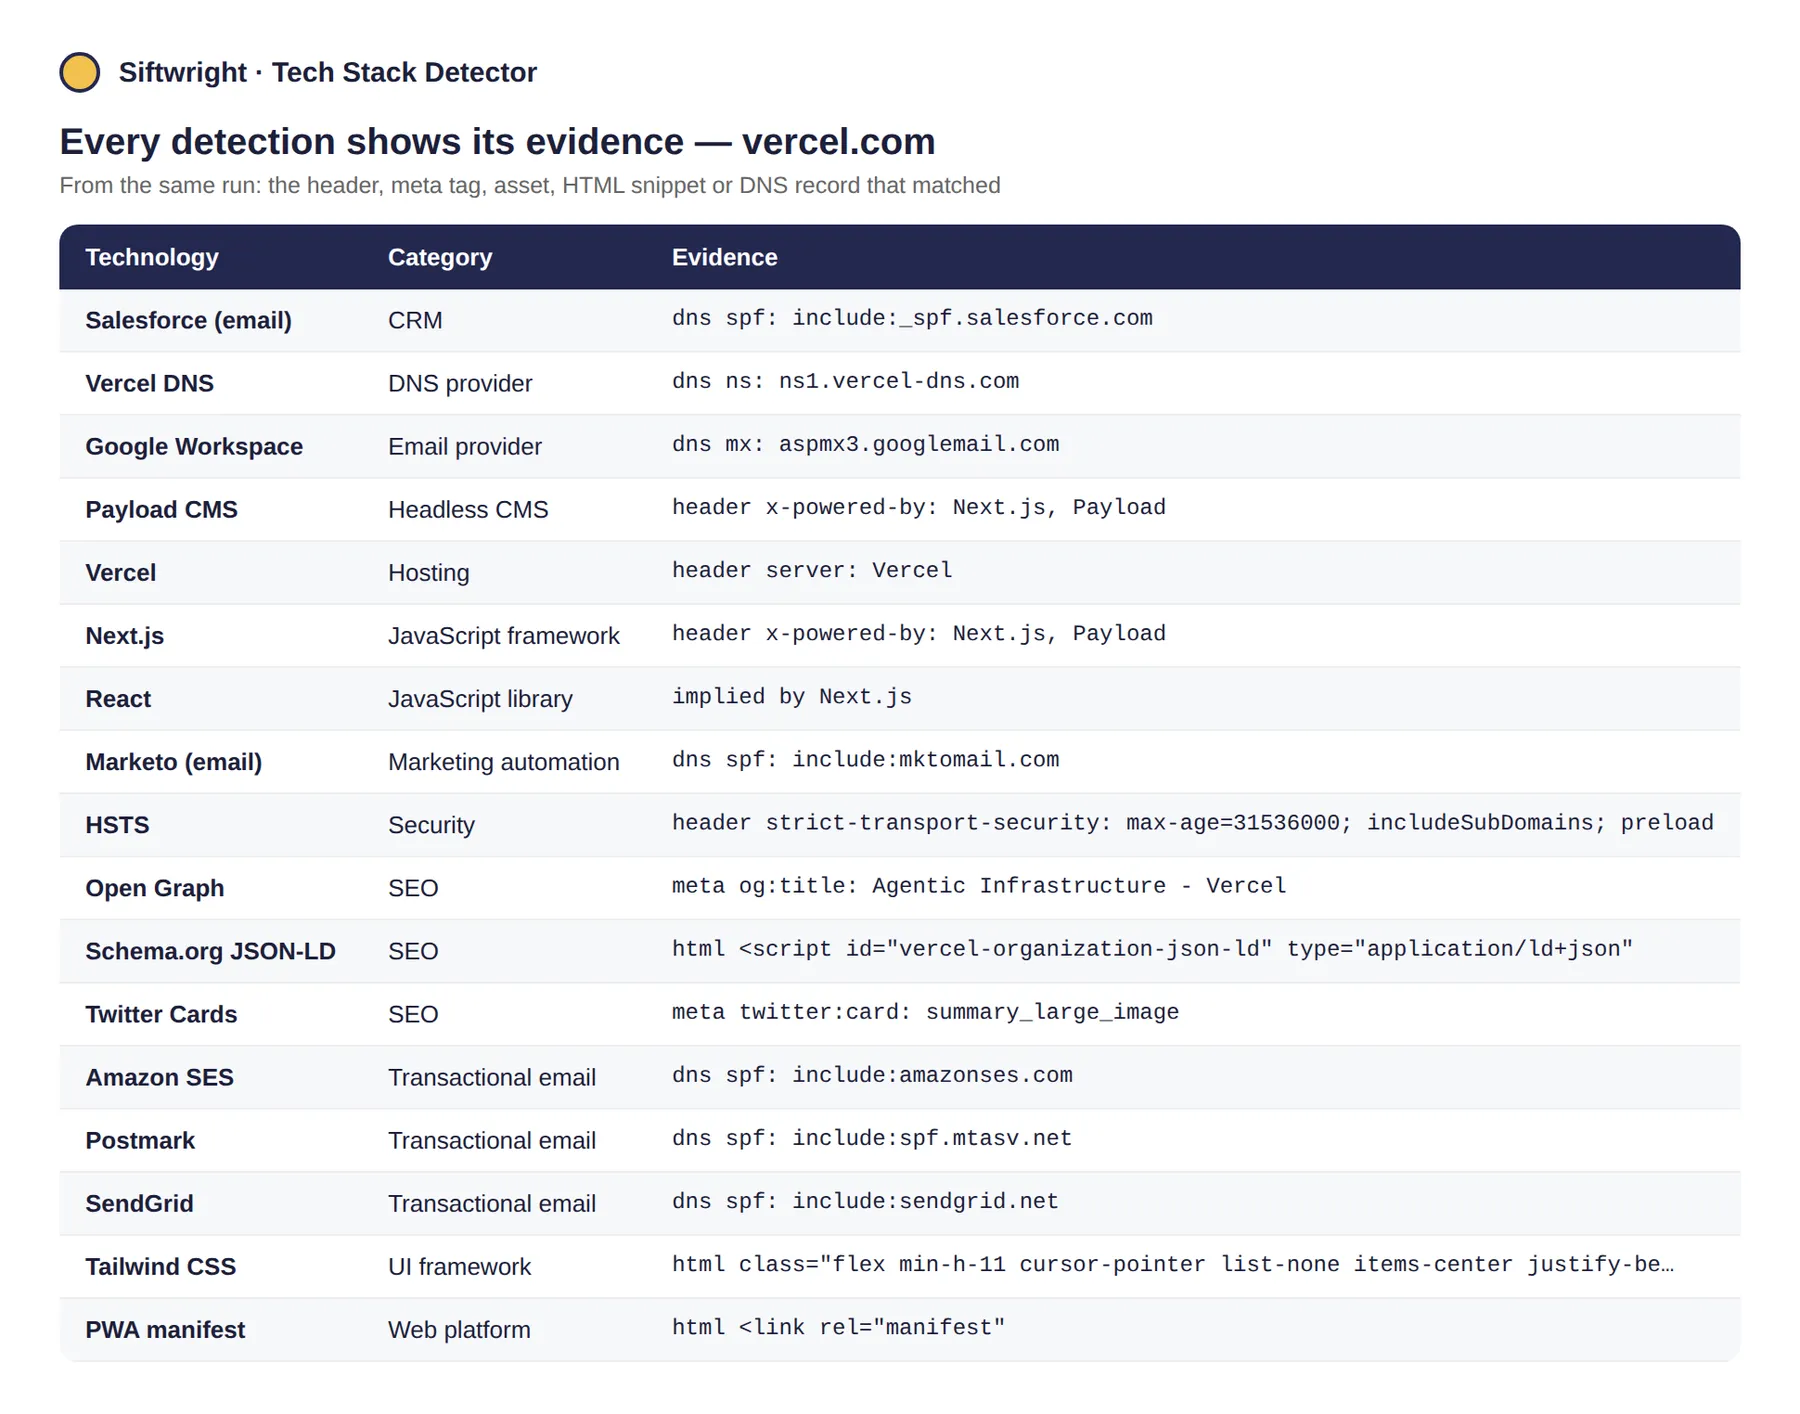Select the Next.js technology cell
This screenshot has width=1800, height=1414.
[125, 635]
